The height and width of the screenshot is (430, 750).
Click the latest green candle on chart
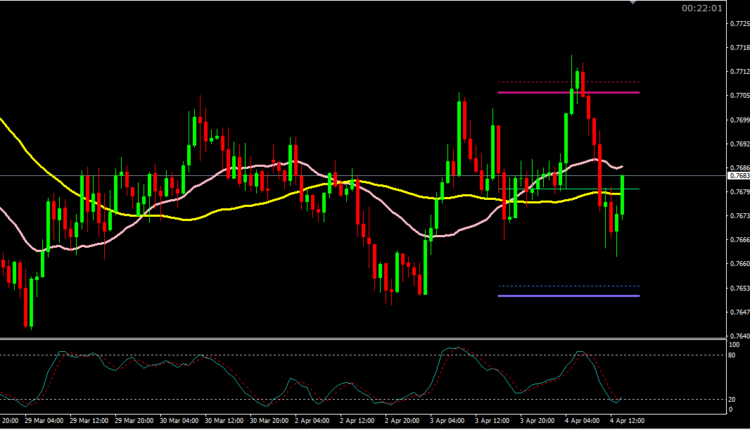tap(623, 195)
